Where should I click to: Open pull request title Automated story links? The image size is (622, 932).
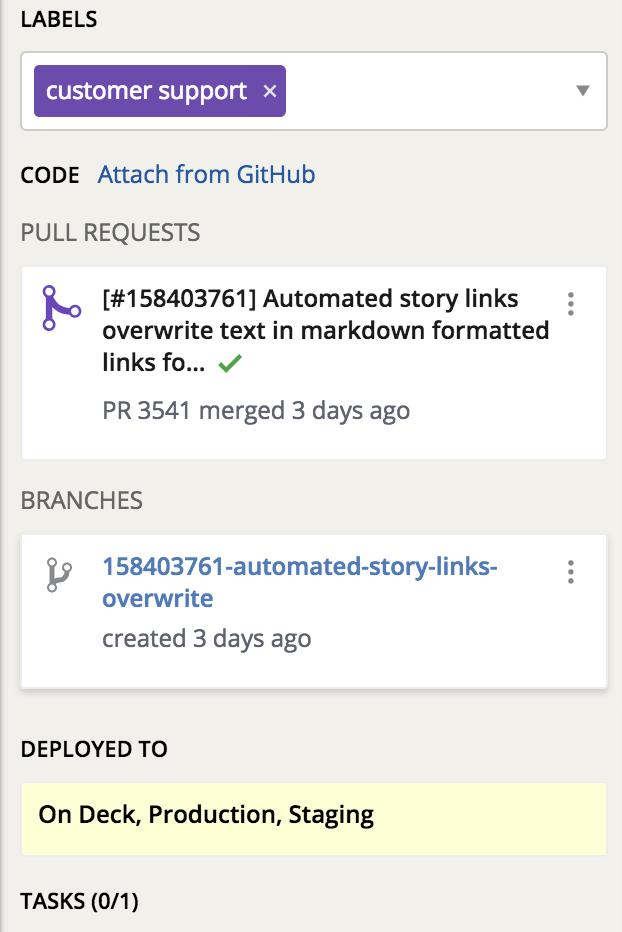point(325,330)
